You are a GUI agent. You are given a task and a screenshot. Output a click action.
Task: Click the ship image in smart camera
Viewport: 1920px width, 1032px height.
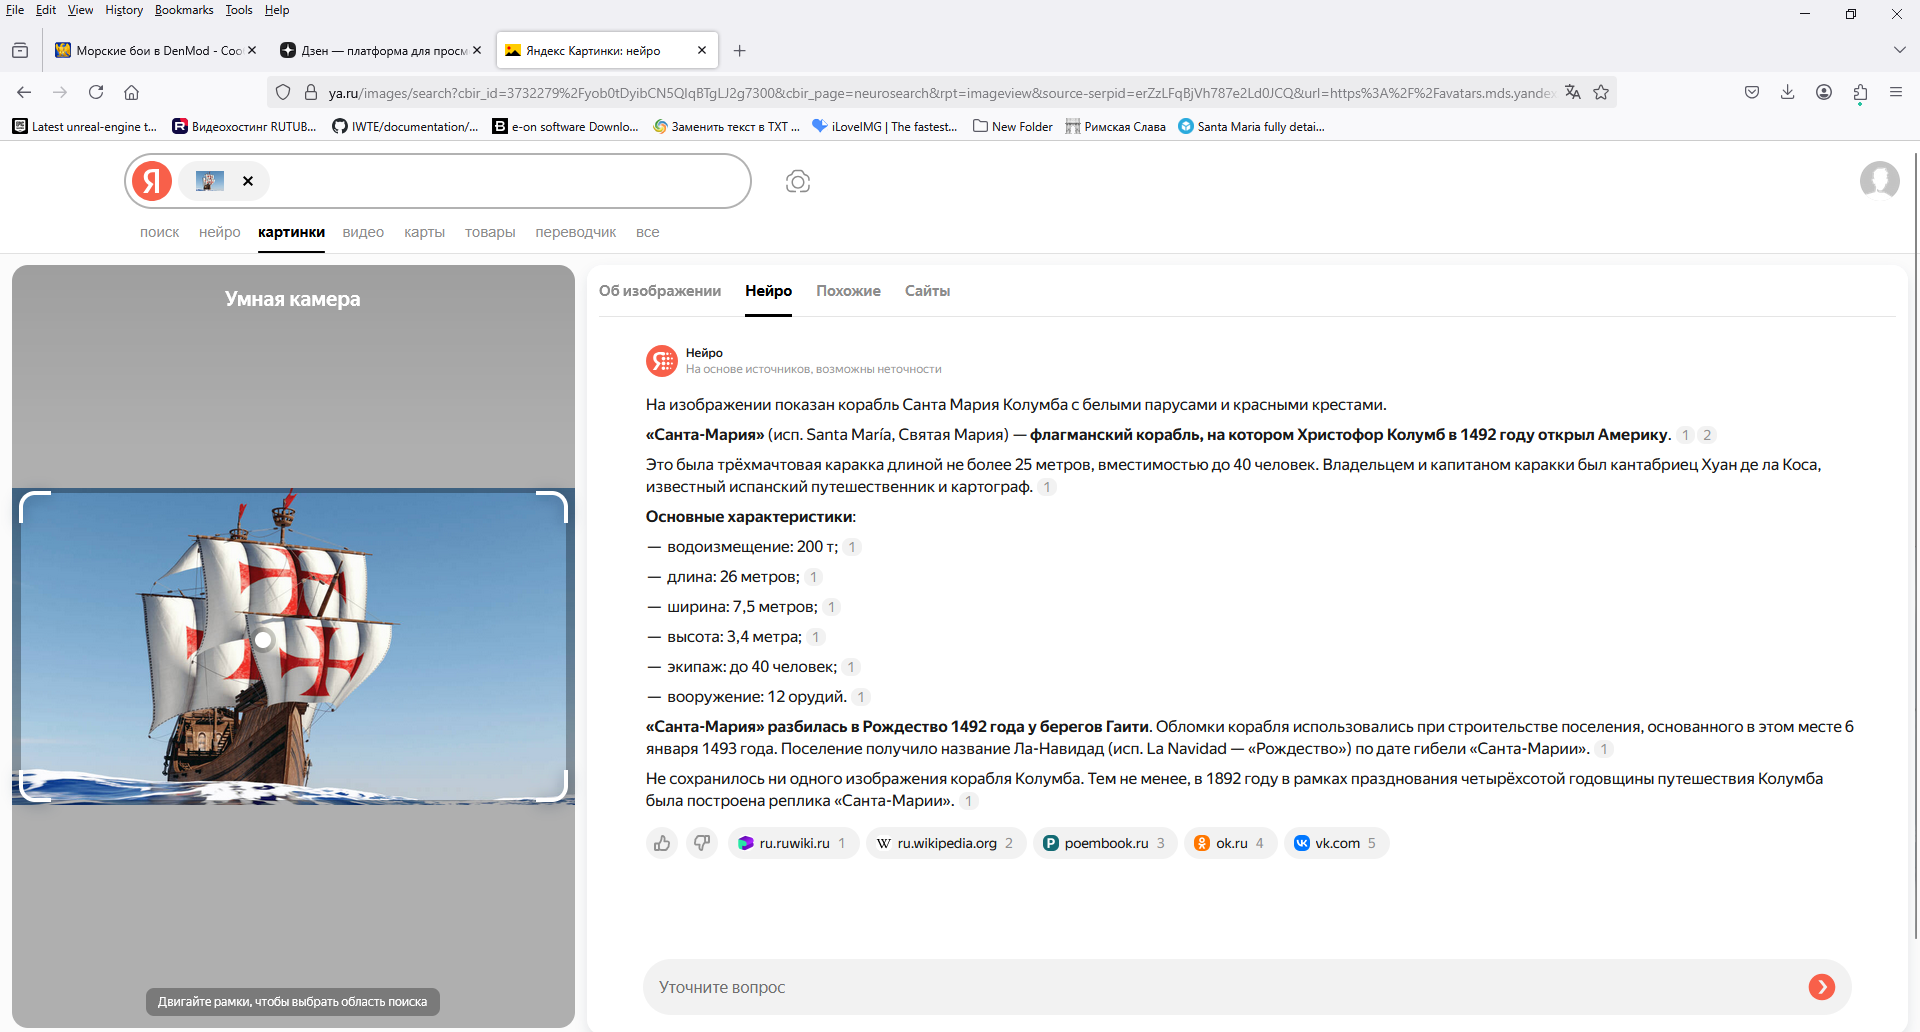[293, 646]
